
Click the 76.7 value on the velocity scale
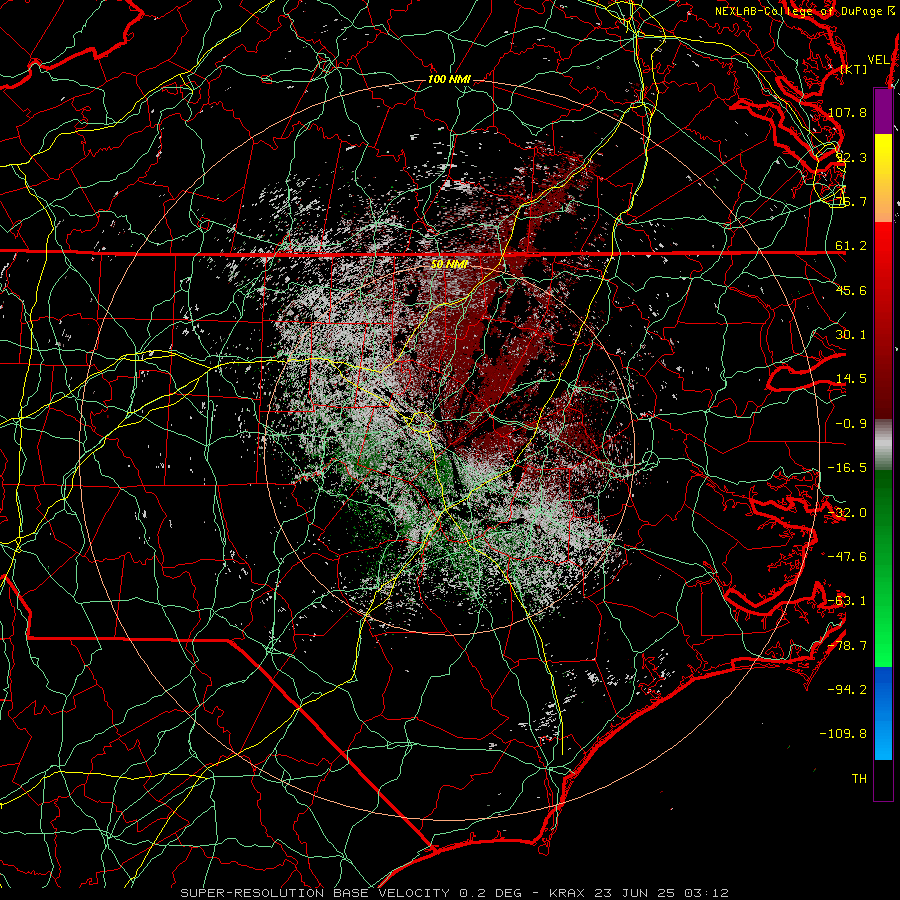[x=851, y=201]
